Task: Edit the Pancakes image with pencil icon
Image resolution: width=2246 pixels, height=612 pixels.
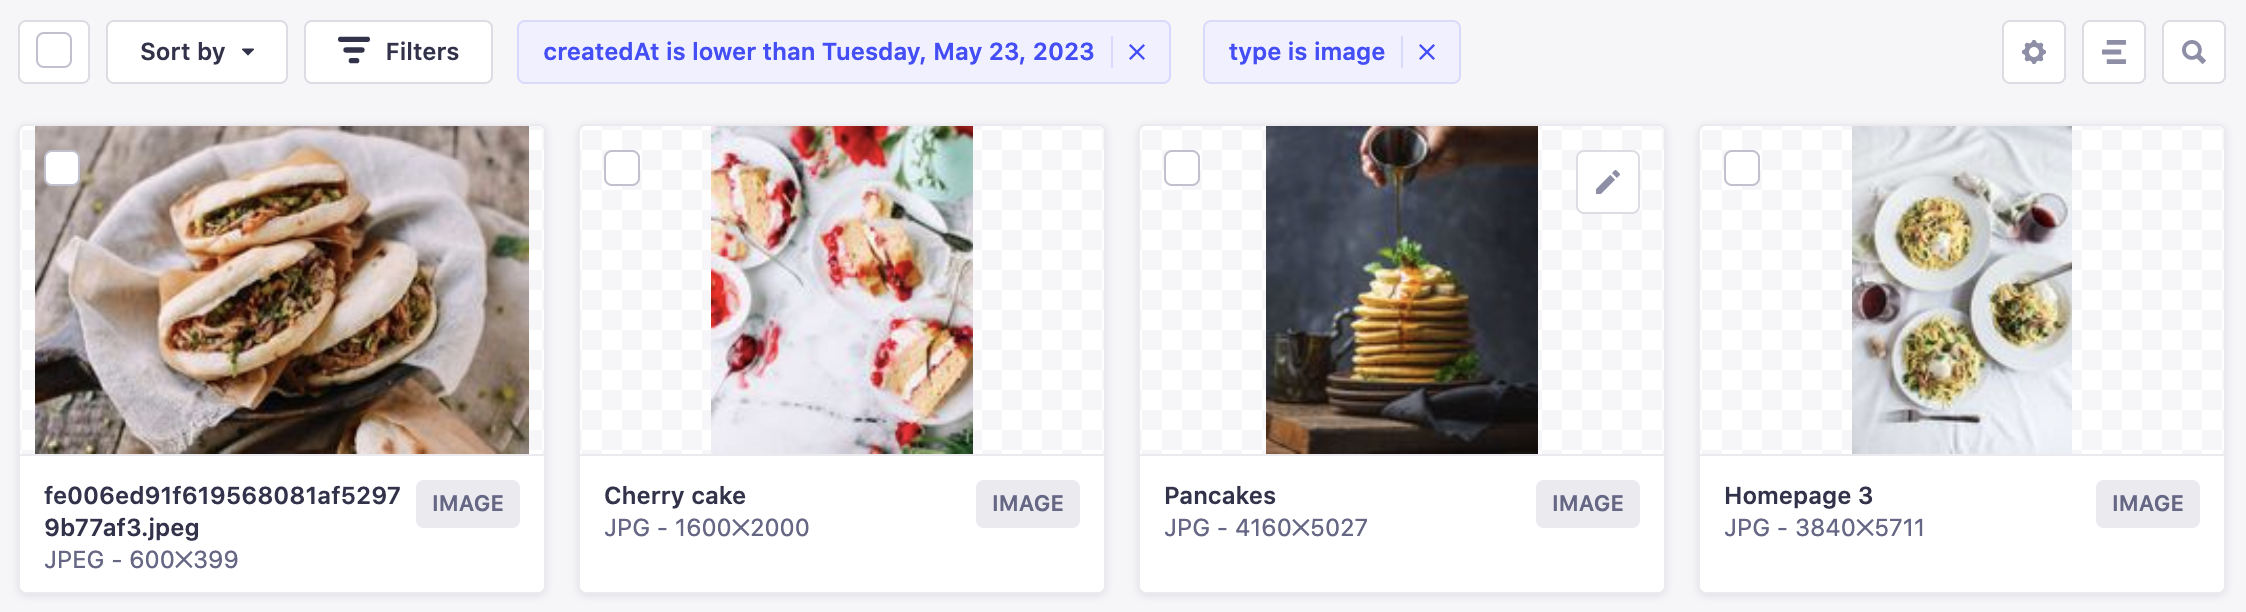Action: pos(1607,182)
